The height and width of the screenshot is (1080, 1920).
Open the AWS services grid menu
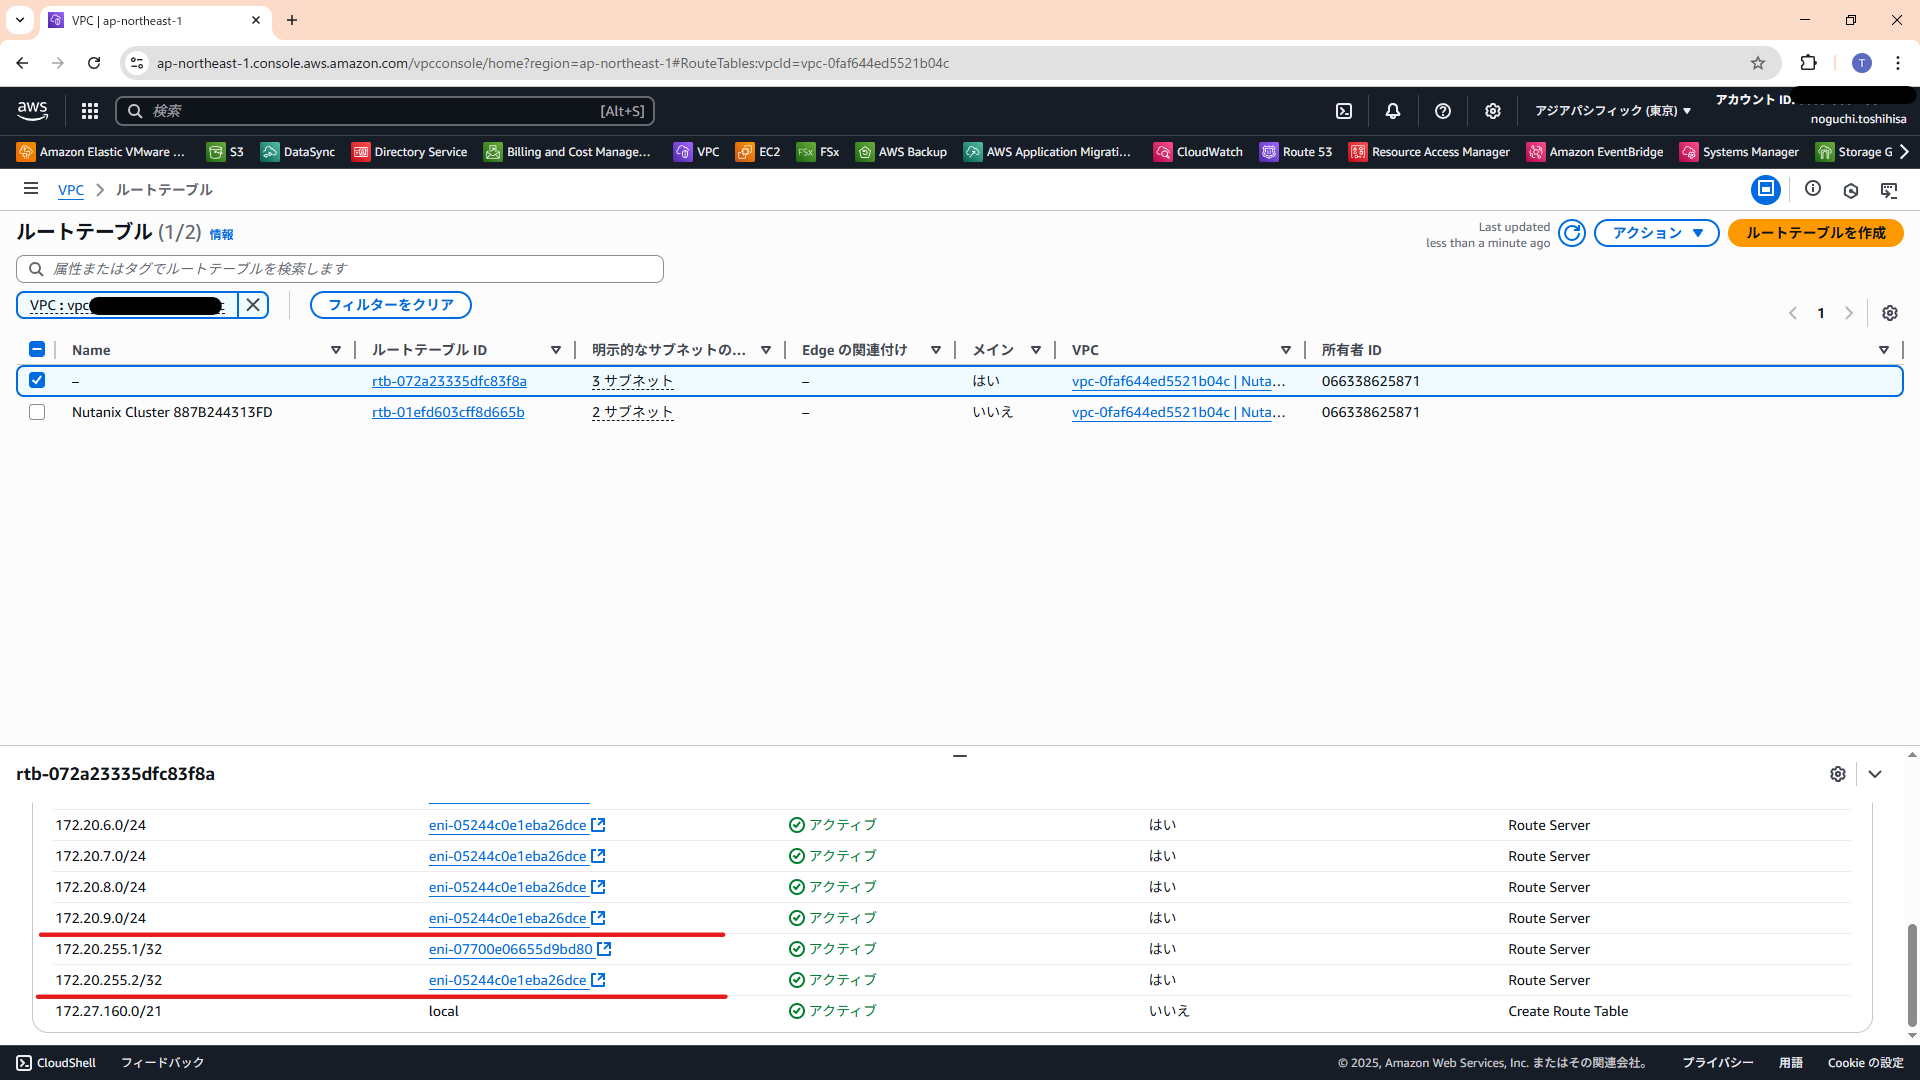point(90,111)
